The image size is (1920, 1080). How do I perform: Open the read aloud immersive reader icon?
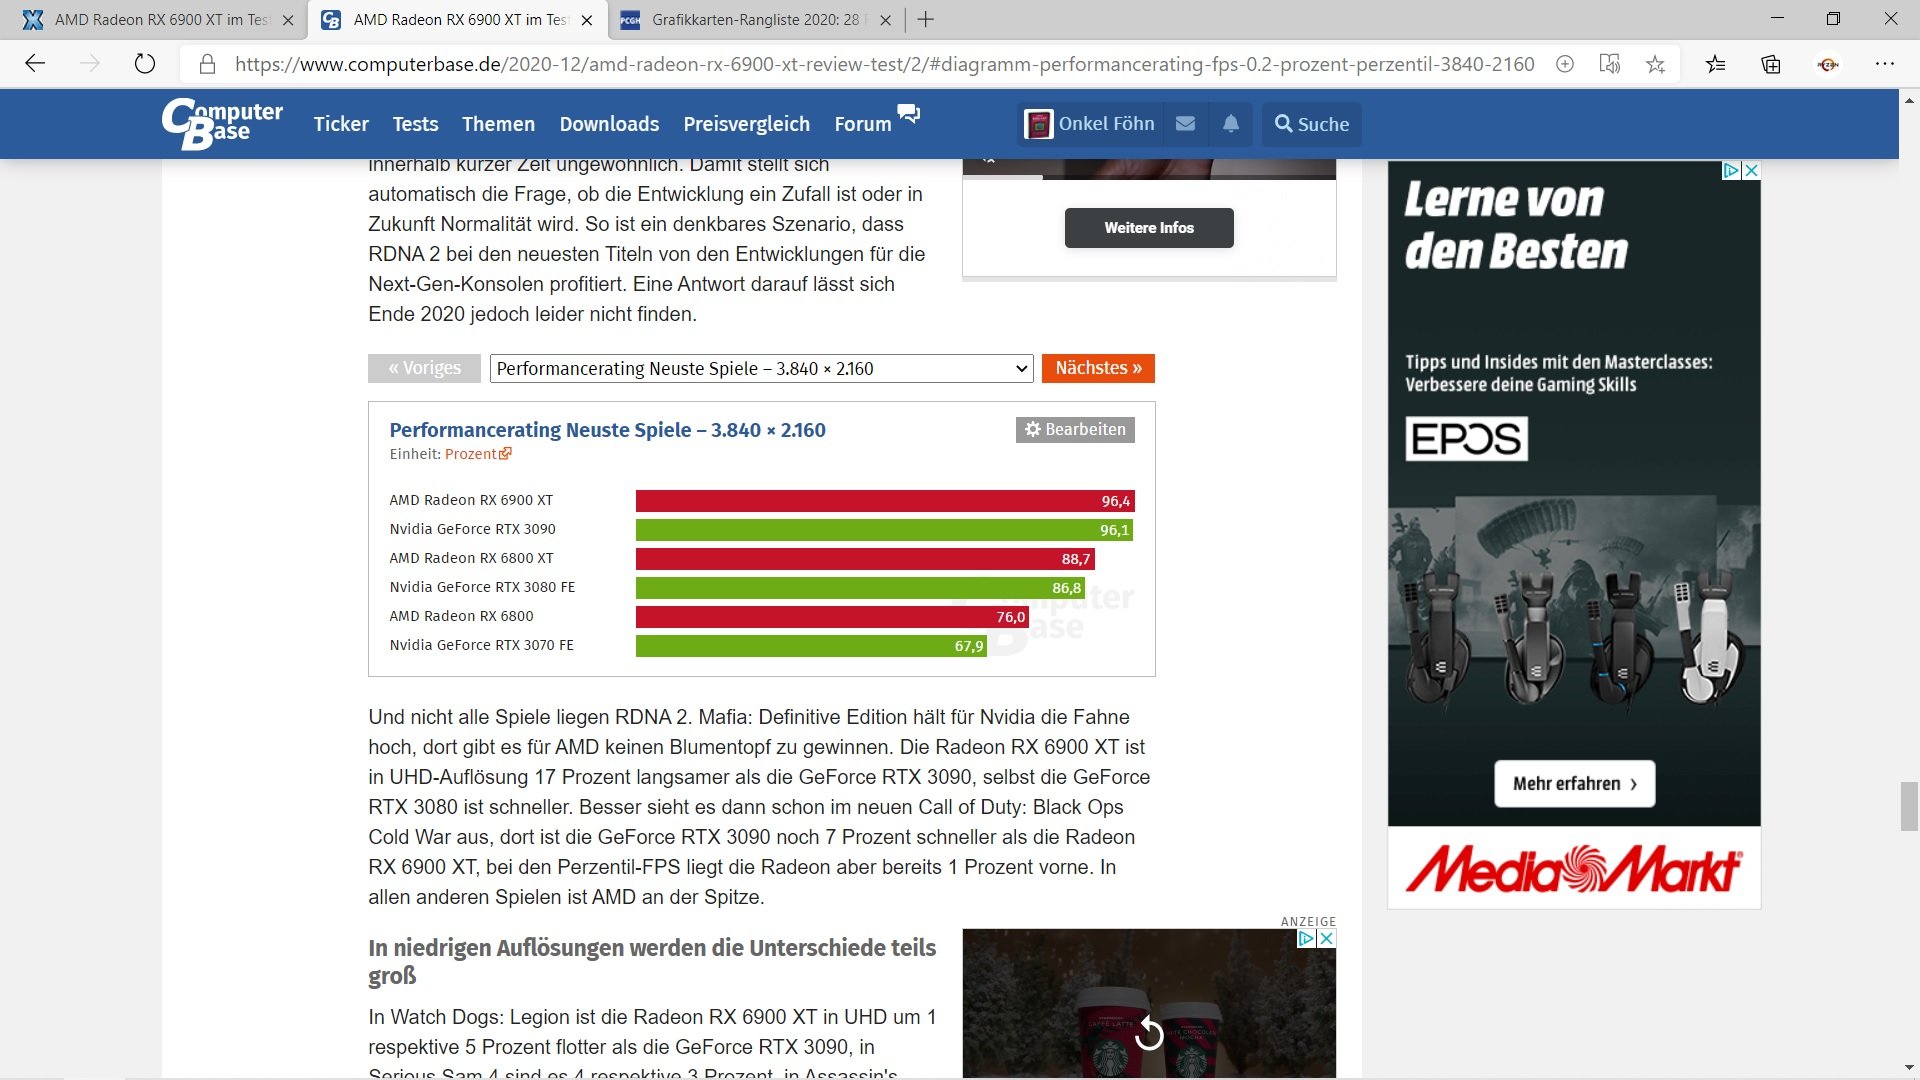pyautogui.click(x=1609, y=64)
